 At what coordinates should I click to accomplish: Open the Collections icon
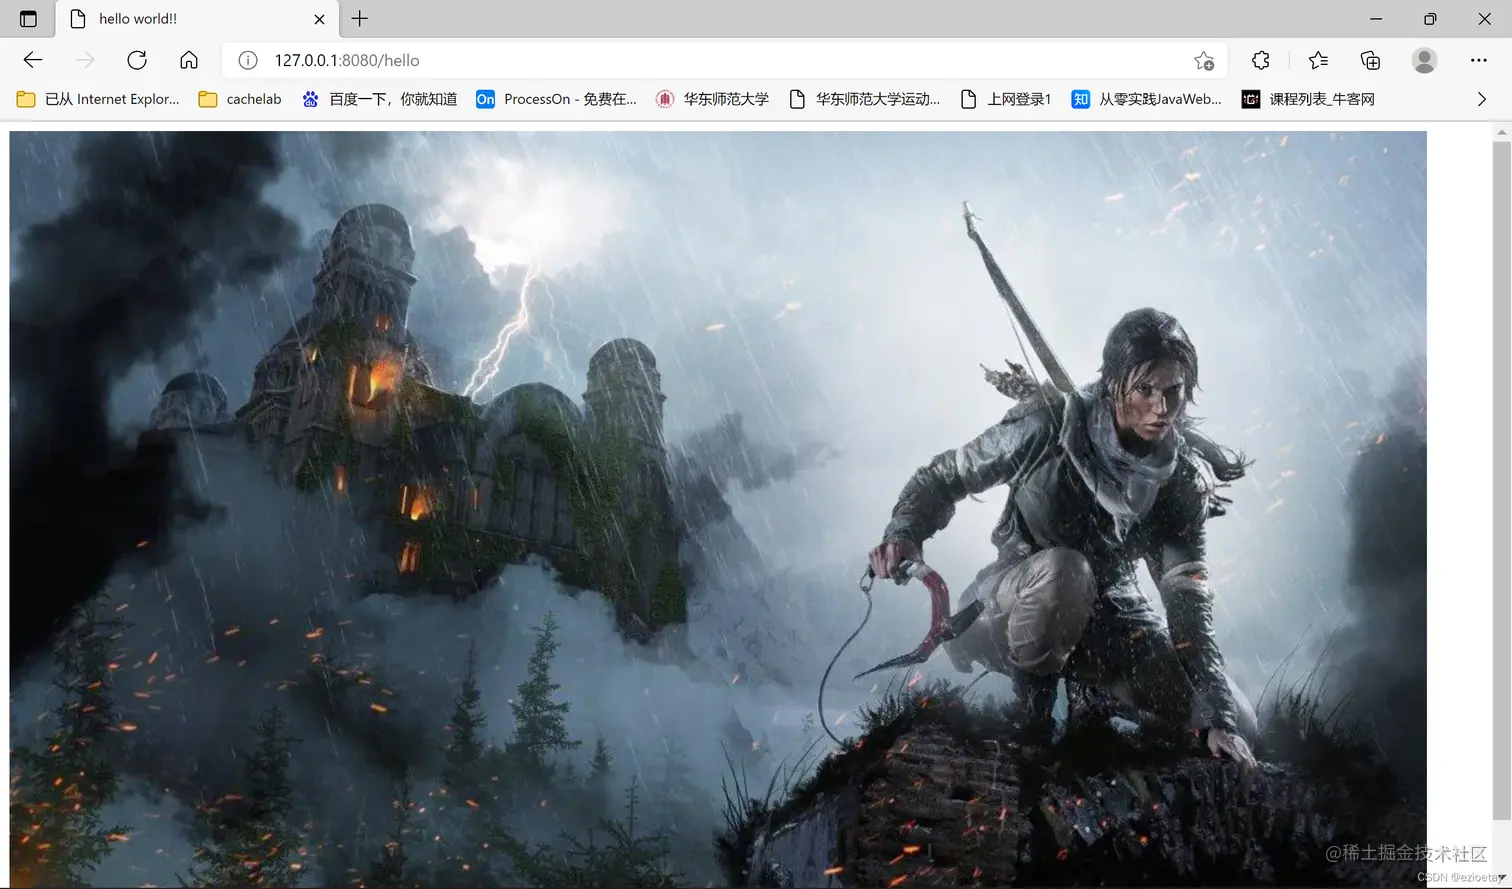pos(1371,60)
